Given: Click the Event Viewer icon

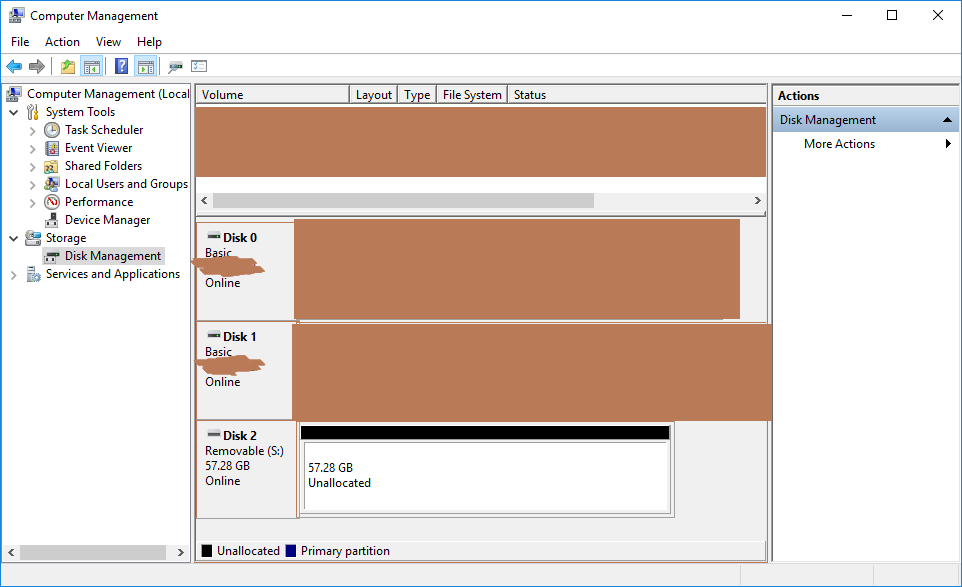Looking at the screenshot, I should tap(52, 148).
